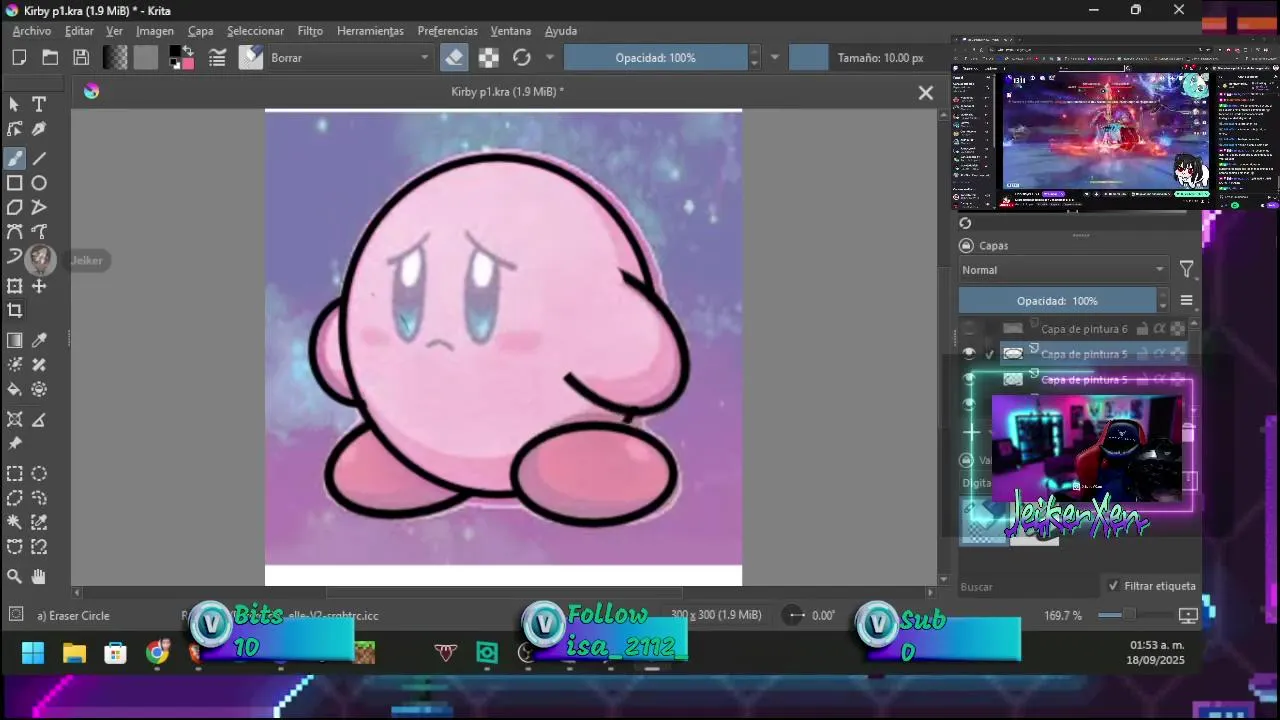Screen dimensions: 1280x720
Task: Select the Ellipse shape tool
Action: tap(39, 183)
